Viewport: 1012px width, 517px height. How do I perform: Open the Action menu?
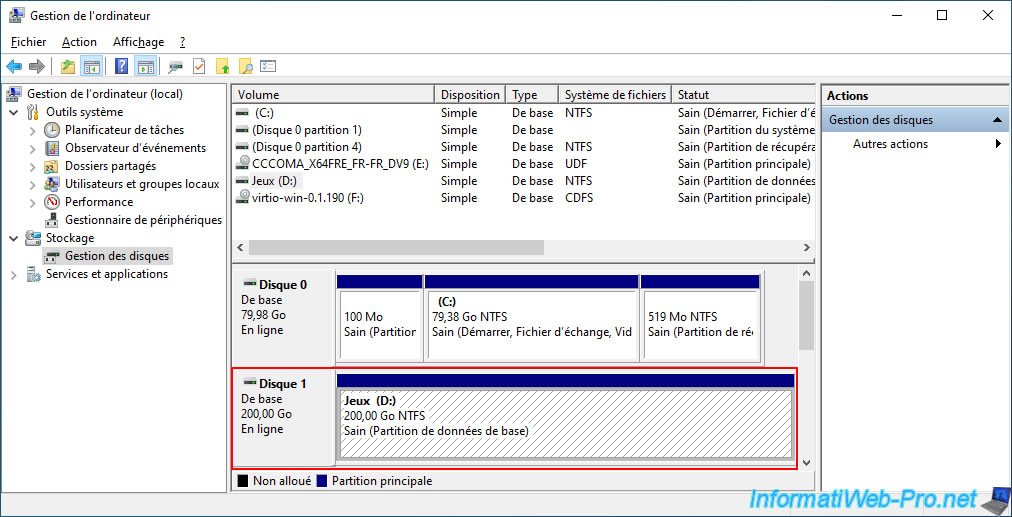79,42
